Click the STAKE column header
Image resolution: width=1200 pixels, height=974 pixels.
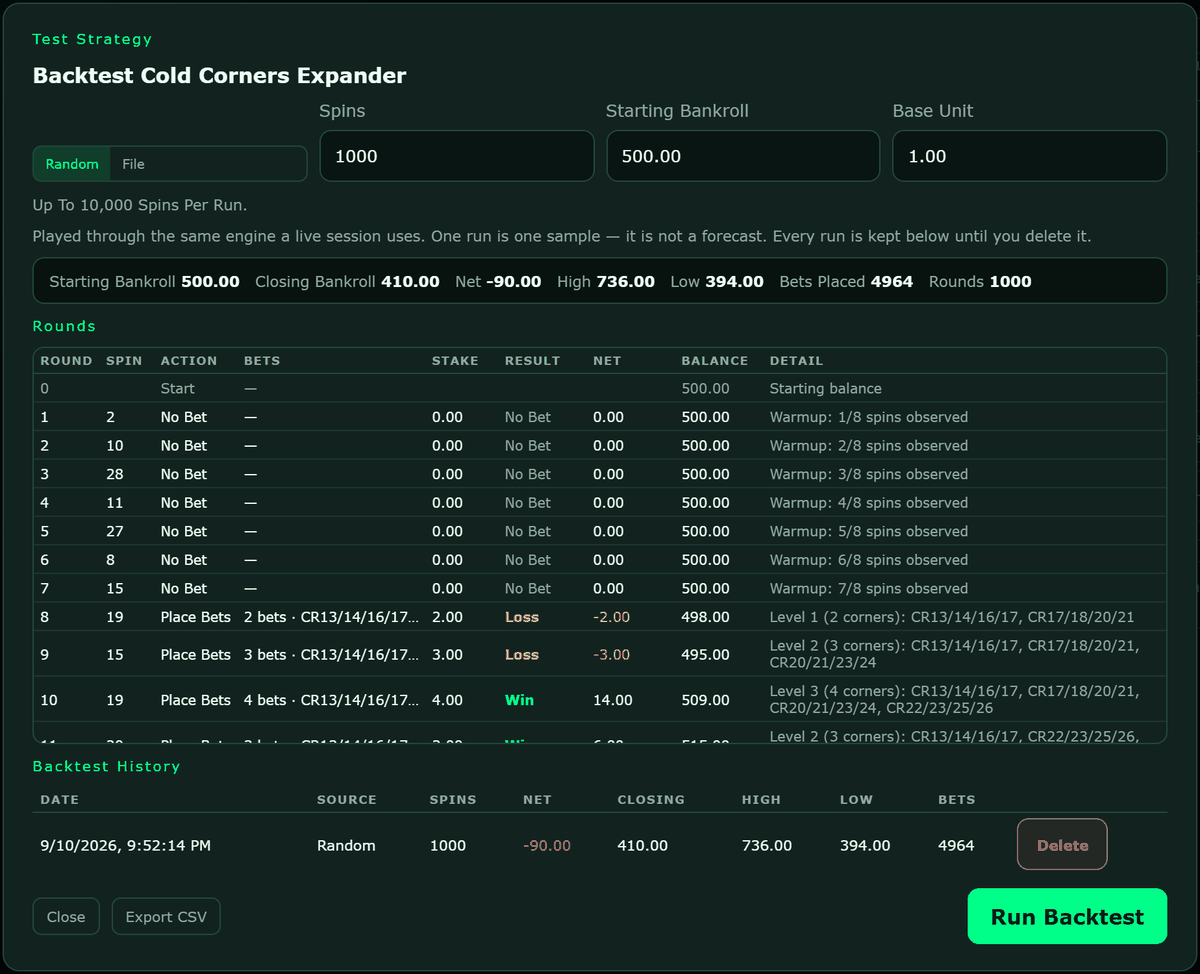(x=455, y=361)
